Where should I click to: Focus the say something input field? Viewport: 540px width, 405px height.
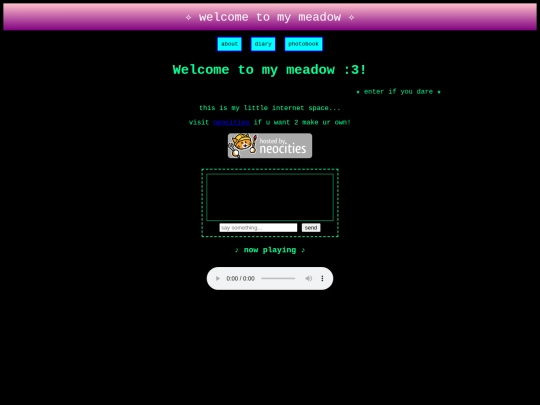[x=258, y=228]
